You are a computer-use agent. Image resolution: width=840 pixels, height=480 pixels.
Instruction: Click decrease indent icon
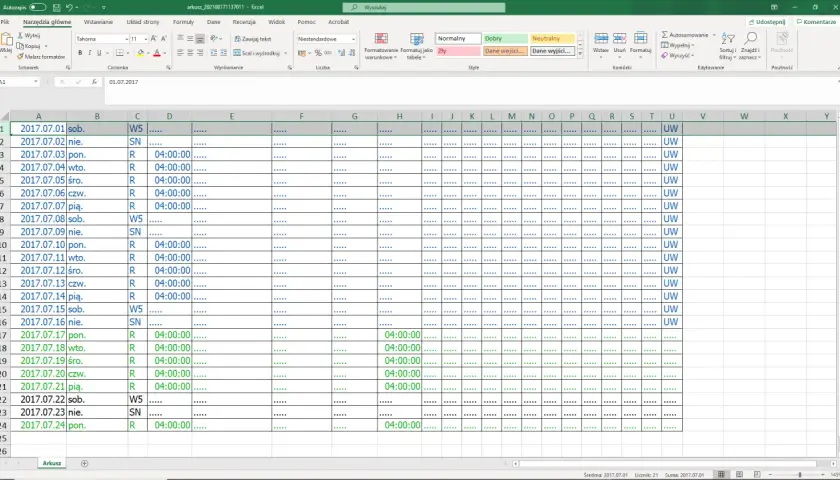214,53
